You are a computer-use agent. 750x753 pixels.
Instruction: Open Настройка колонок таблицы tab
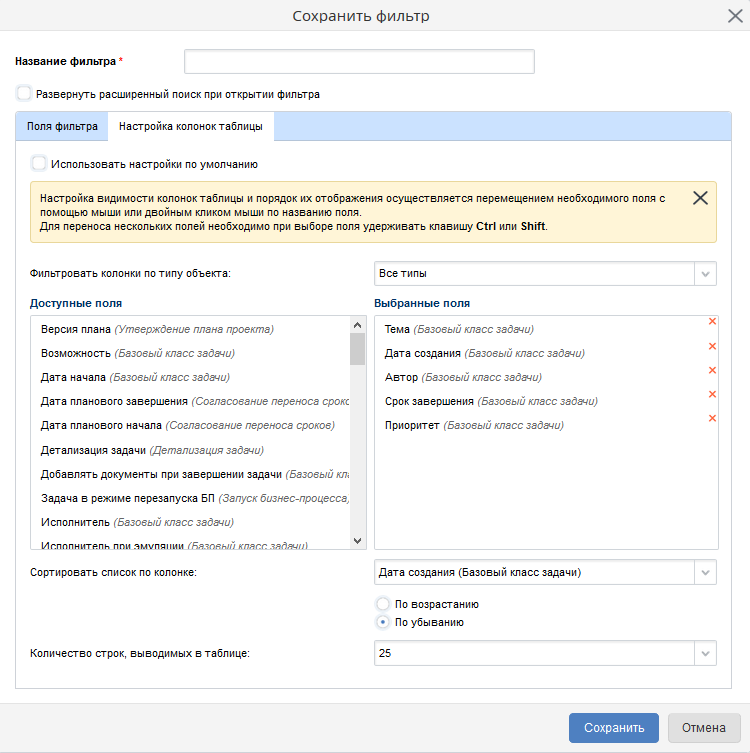tap(191, 127)
